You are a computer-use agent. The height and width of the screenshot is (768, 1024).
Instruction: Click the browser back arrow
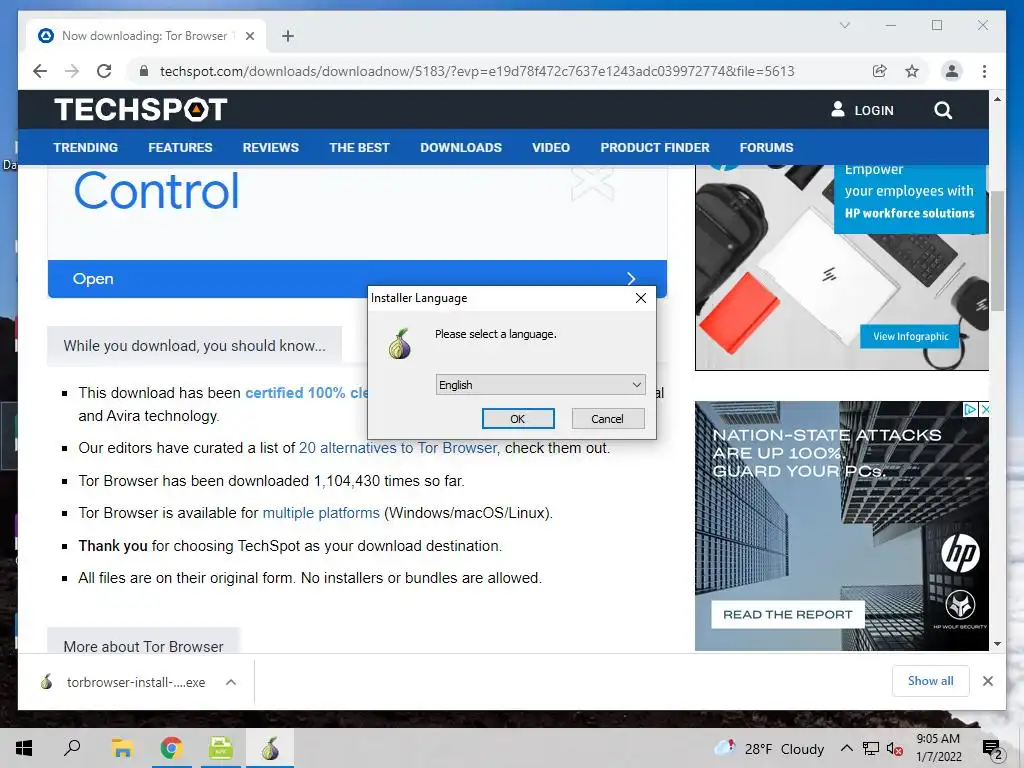pyautogui.click(x=40, y=71)
